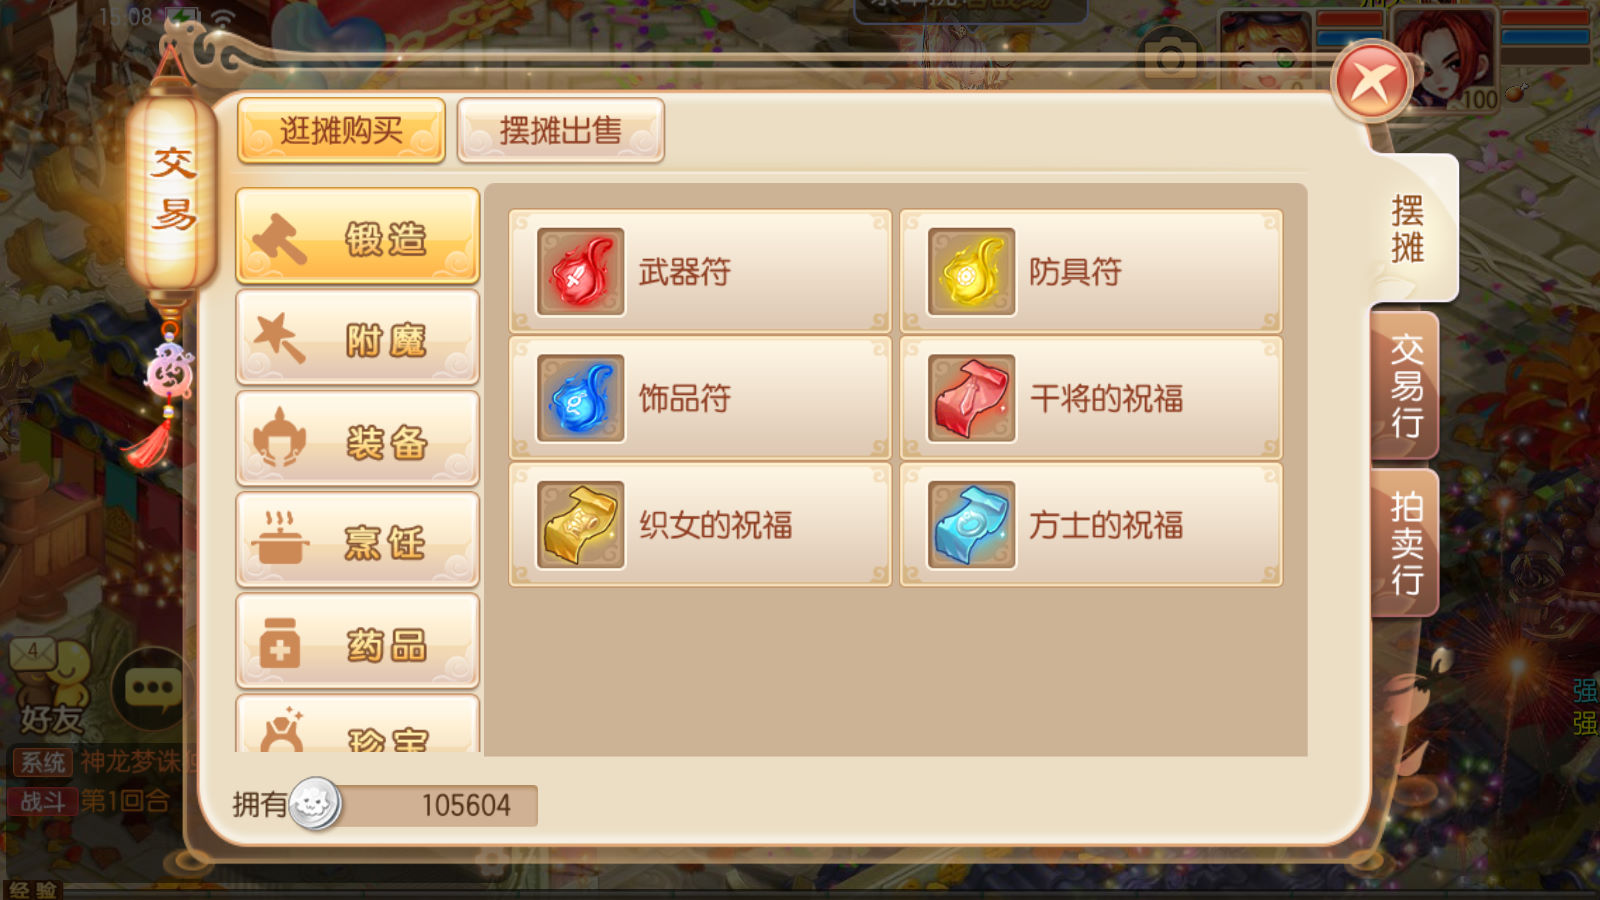This screenshot has height=900, width=1600.
Task: Open the chat bubble icon
Action: tap(152, 689)
